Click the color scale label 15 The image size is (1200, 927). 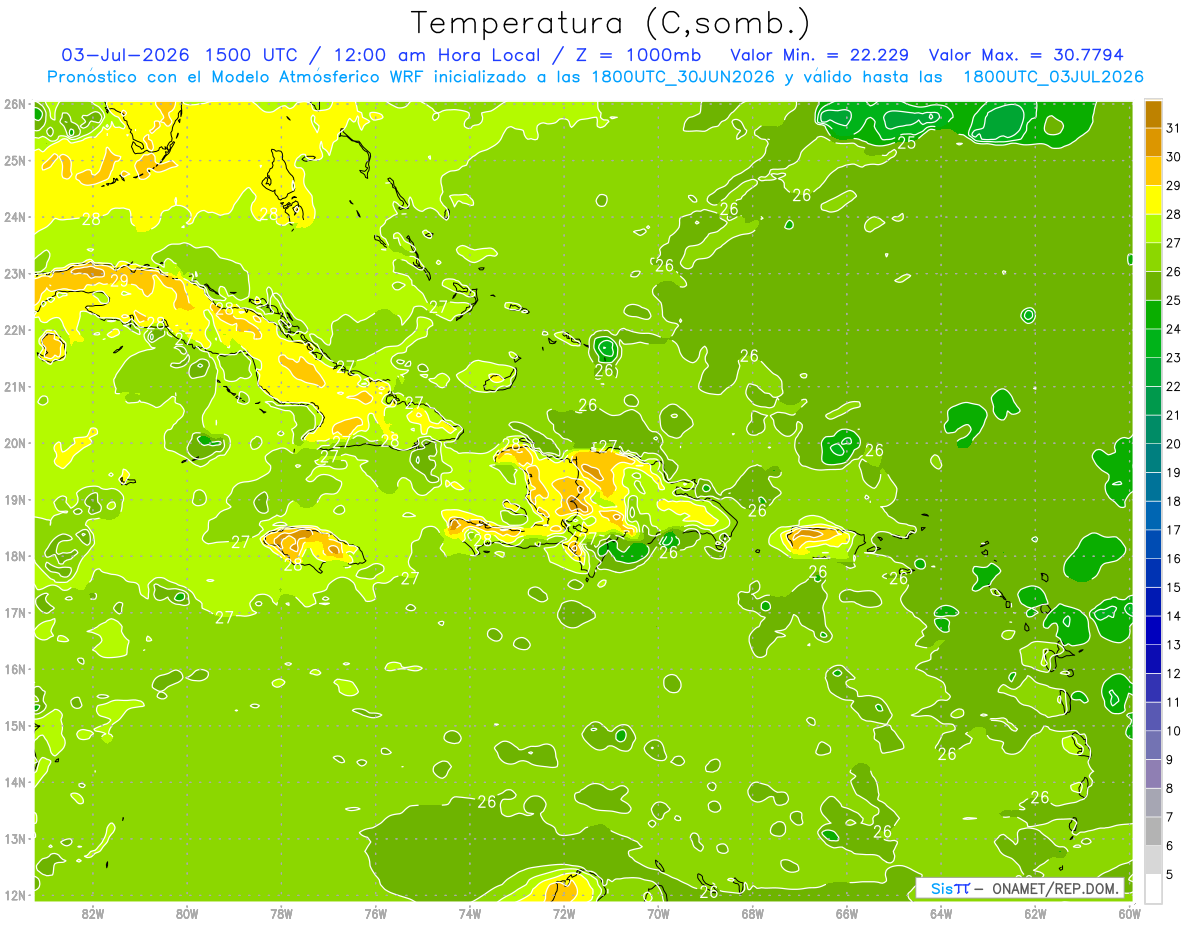point(1174,587)
